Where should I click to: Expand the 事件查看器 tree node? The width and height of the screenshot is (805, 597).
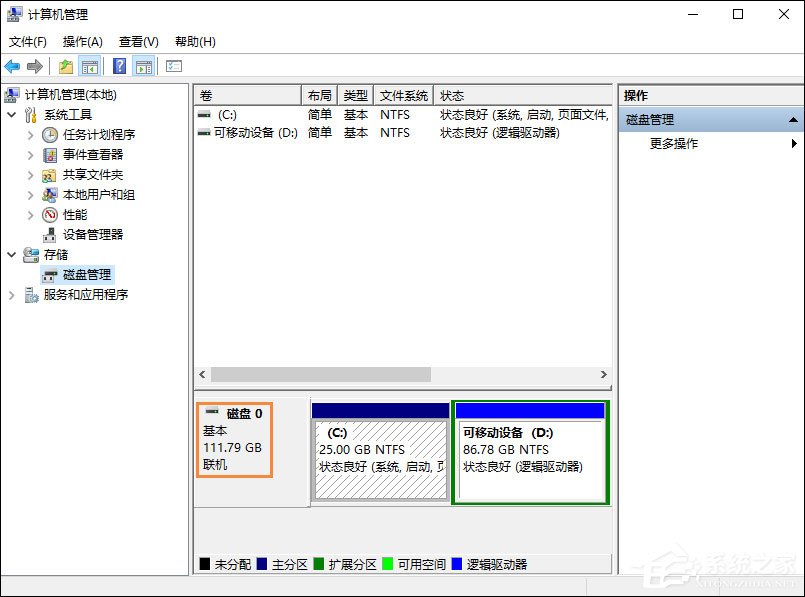[30, 154]
